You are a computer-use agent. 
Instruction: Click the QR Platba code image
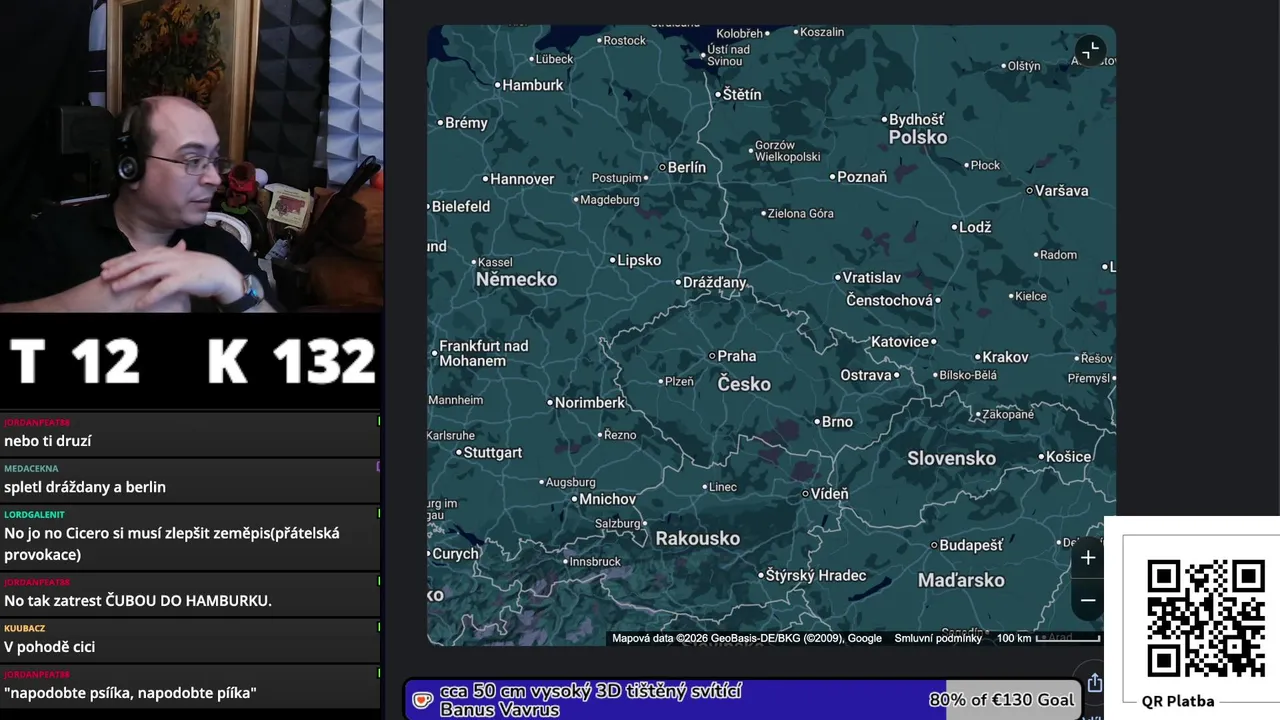point(1205,618)
